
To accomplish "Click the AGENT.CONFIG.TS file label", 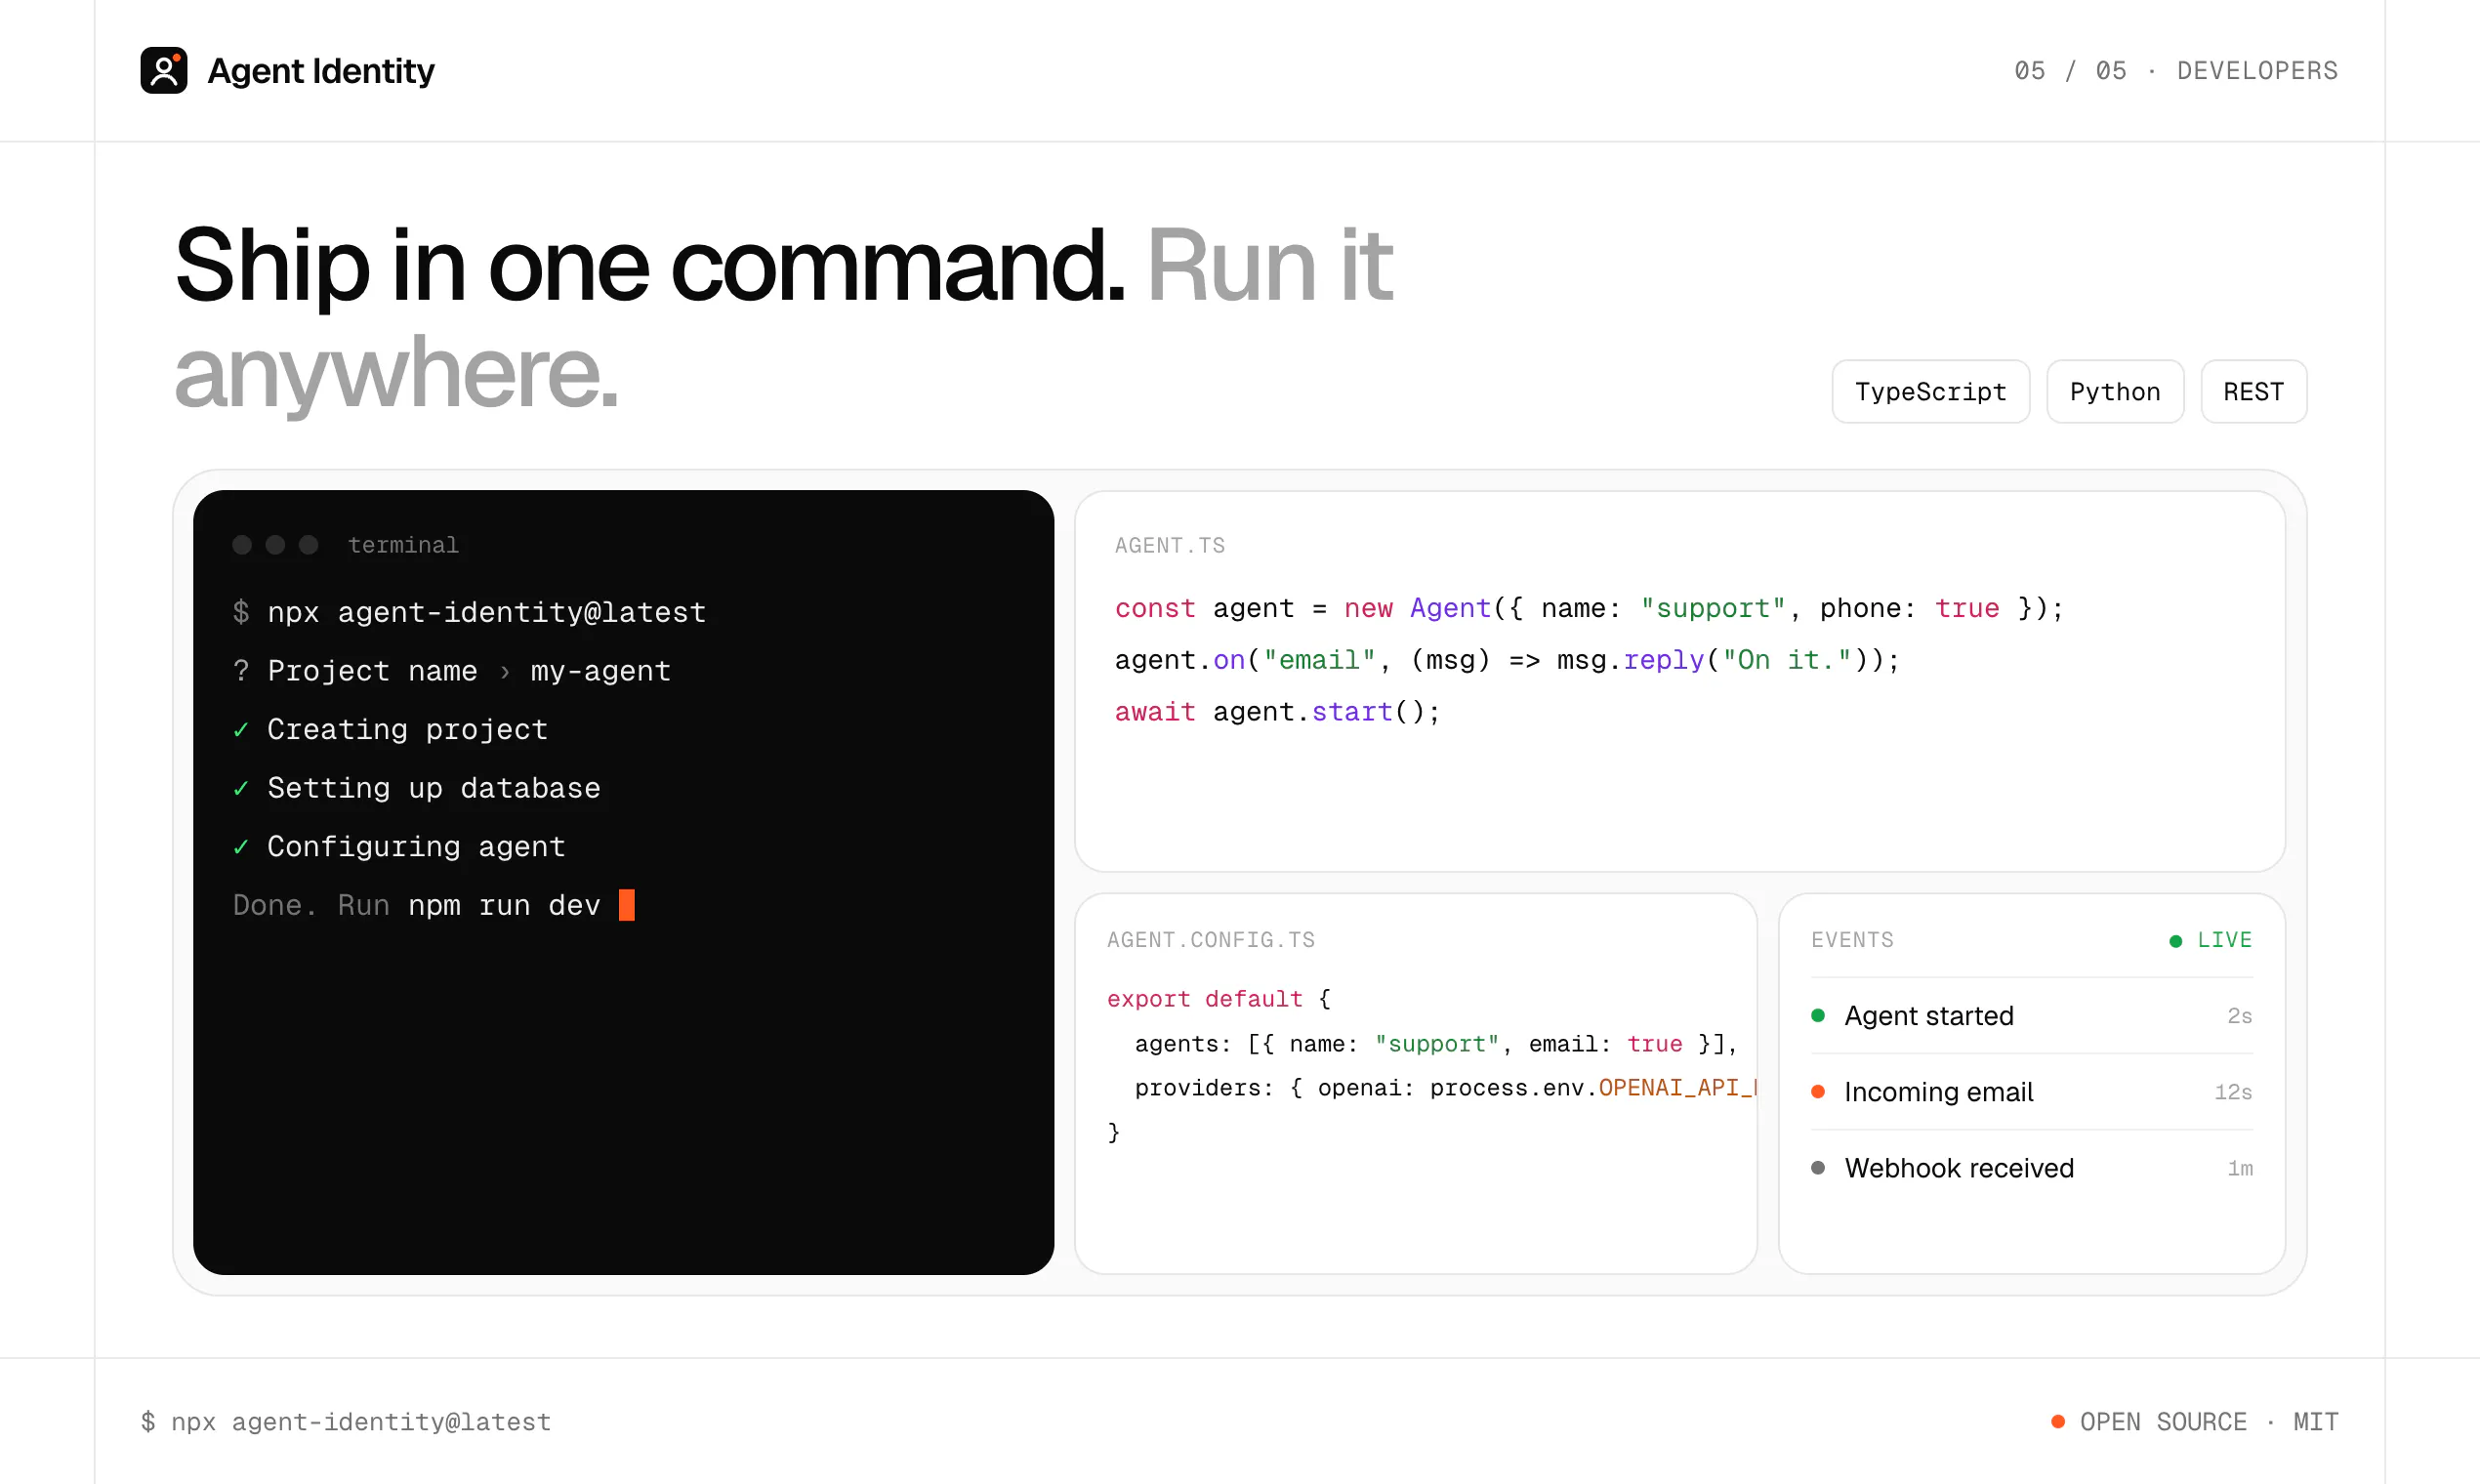I will (x=1211, y=940).
